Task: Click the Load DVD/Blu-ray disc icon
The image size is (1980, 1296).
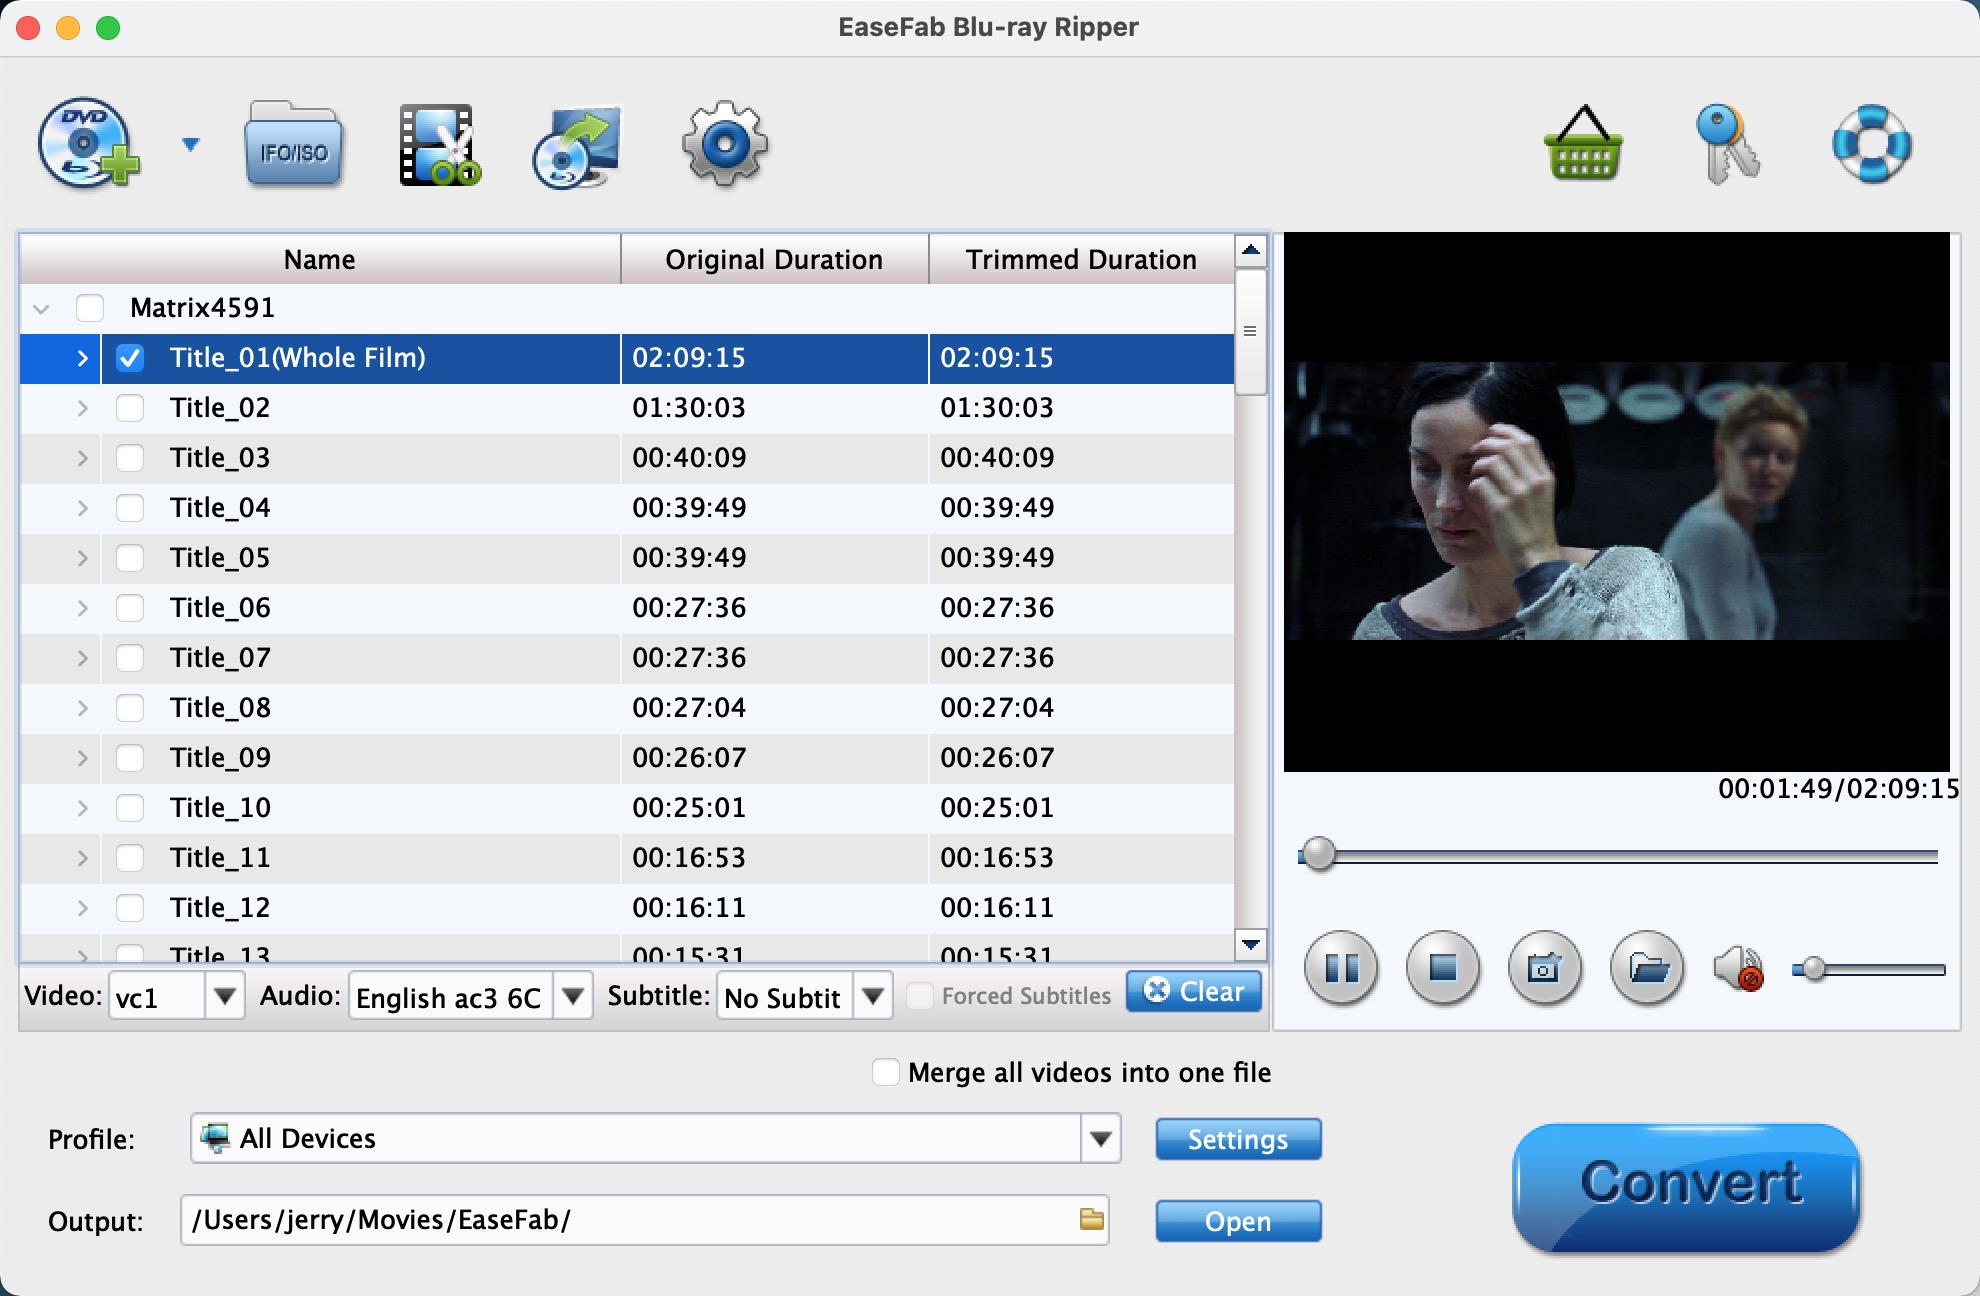Action: click(x=88, y=144)
